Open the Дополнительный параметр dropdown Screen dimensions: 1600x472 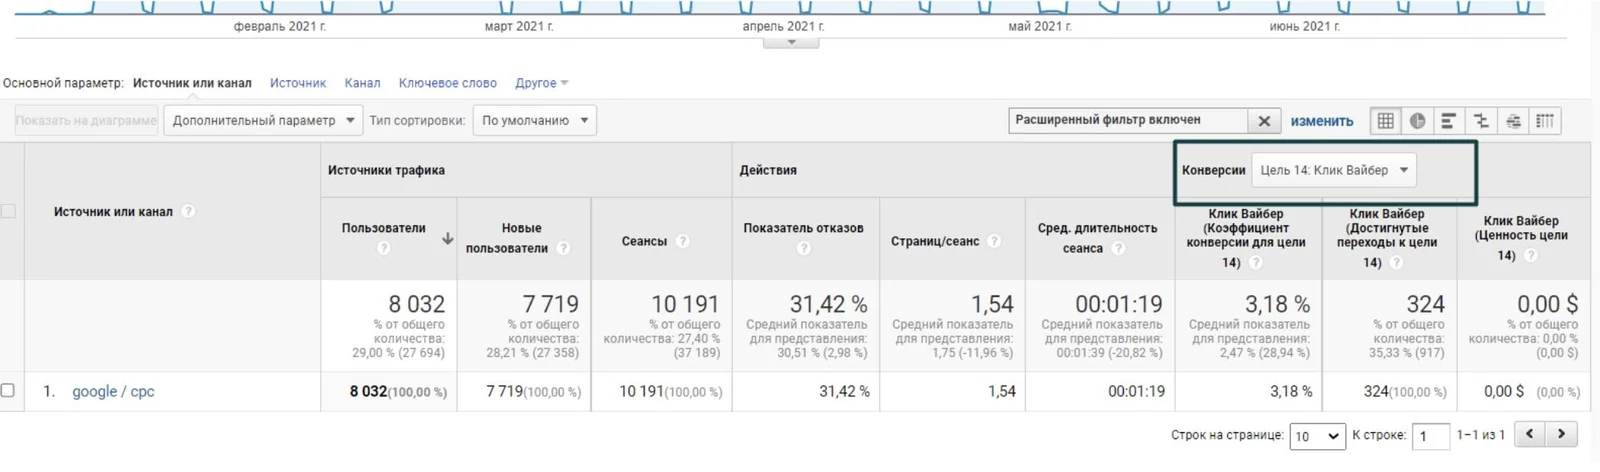pyautogui.click(x=263, y=120)
